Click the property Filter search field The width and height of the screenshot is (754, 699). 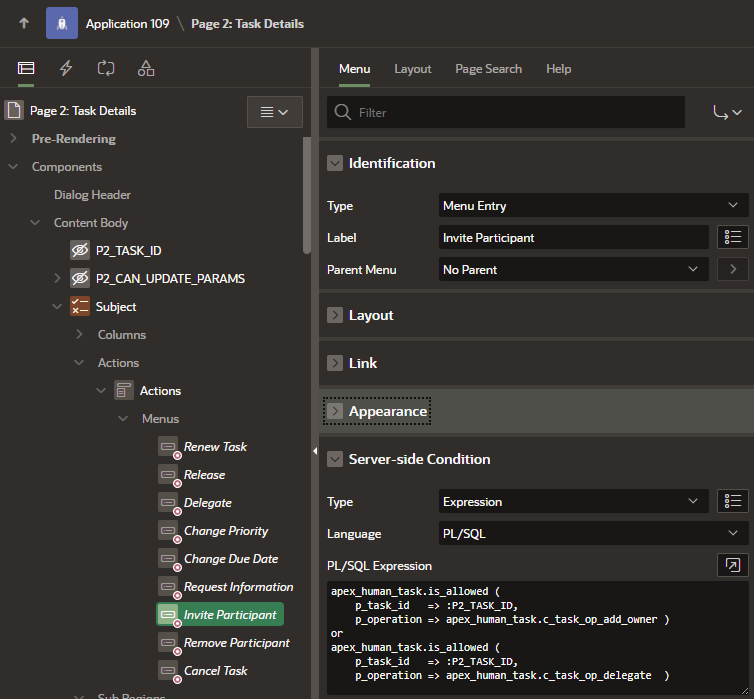coord(506,112)
